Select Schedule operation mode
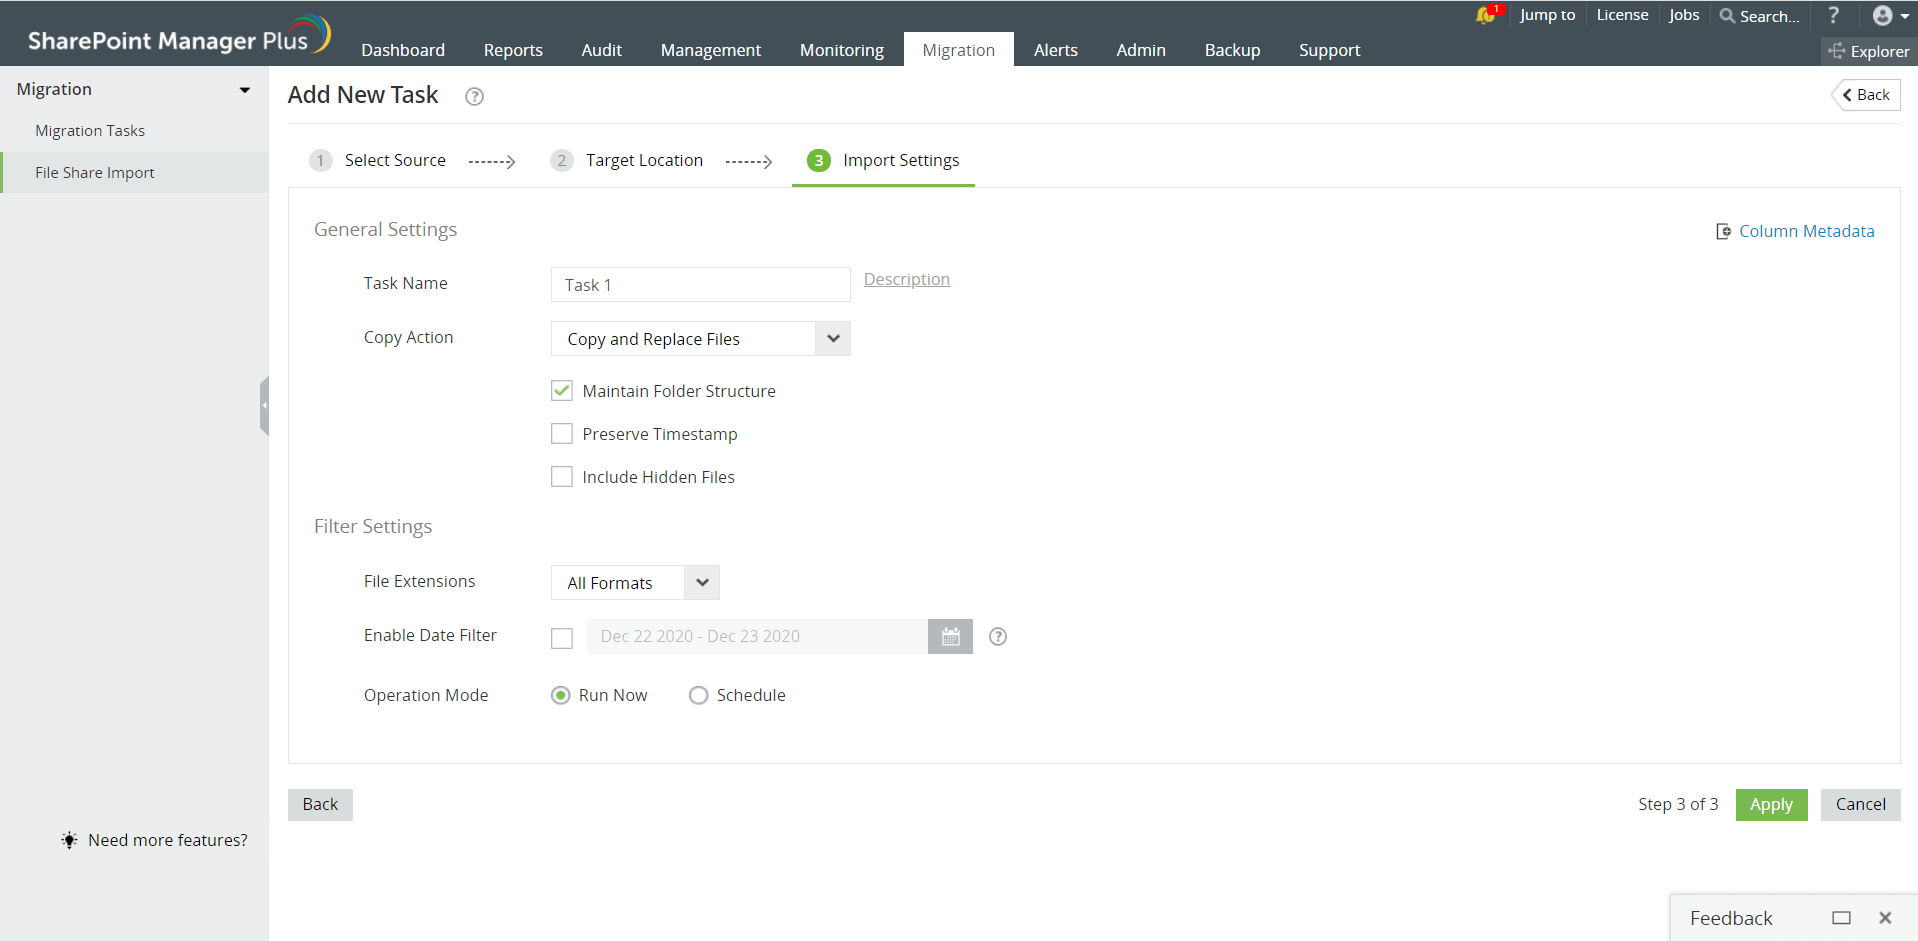 point(698,695)
